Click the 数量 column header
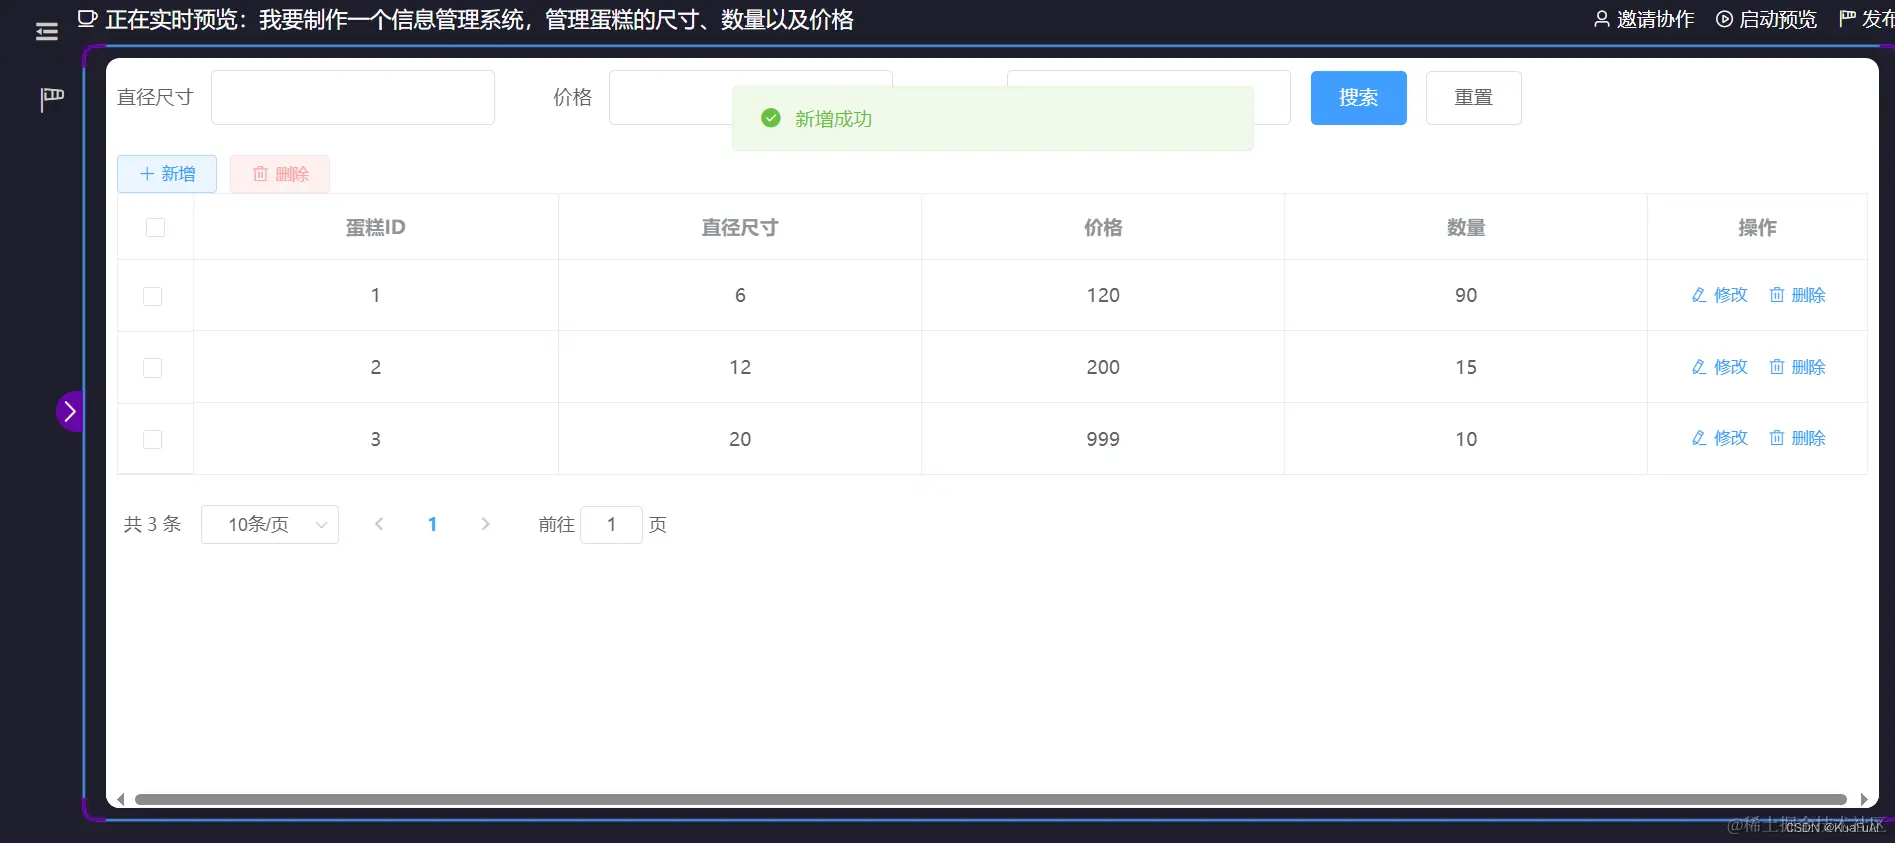Screen dimensions: 1895x843 coord(1466,227)
